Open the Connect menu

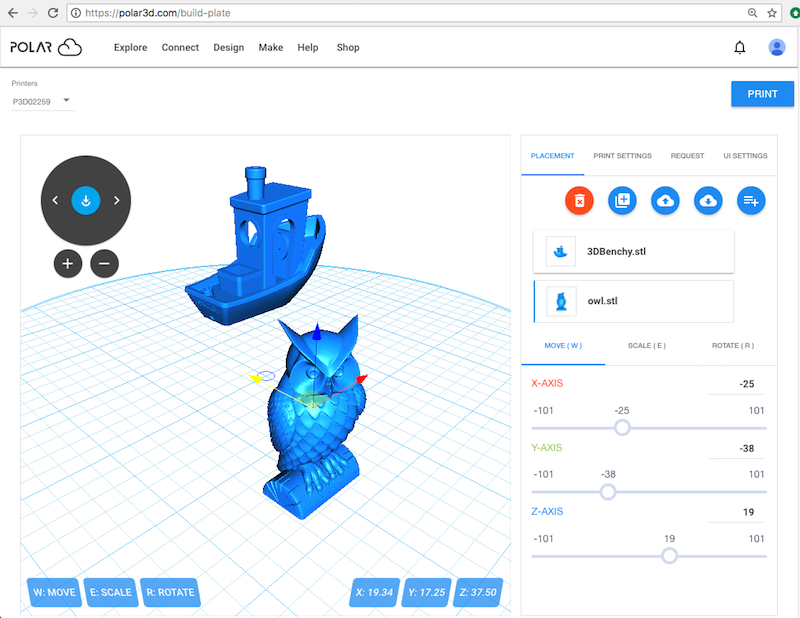180,47
